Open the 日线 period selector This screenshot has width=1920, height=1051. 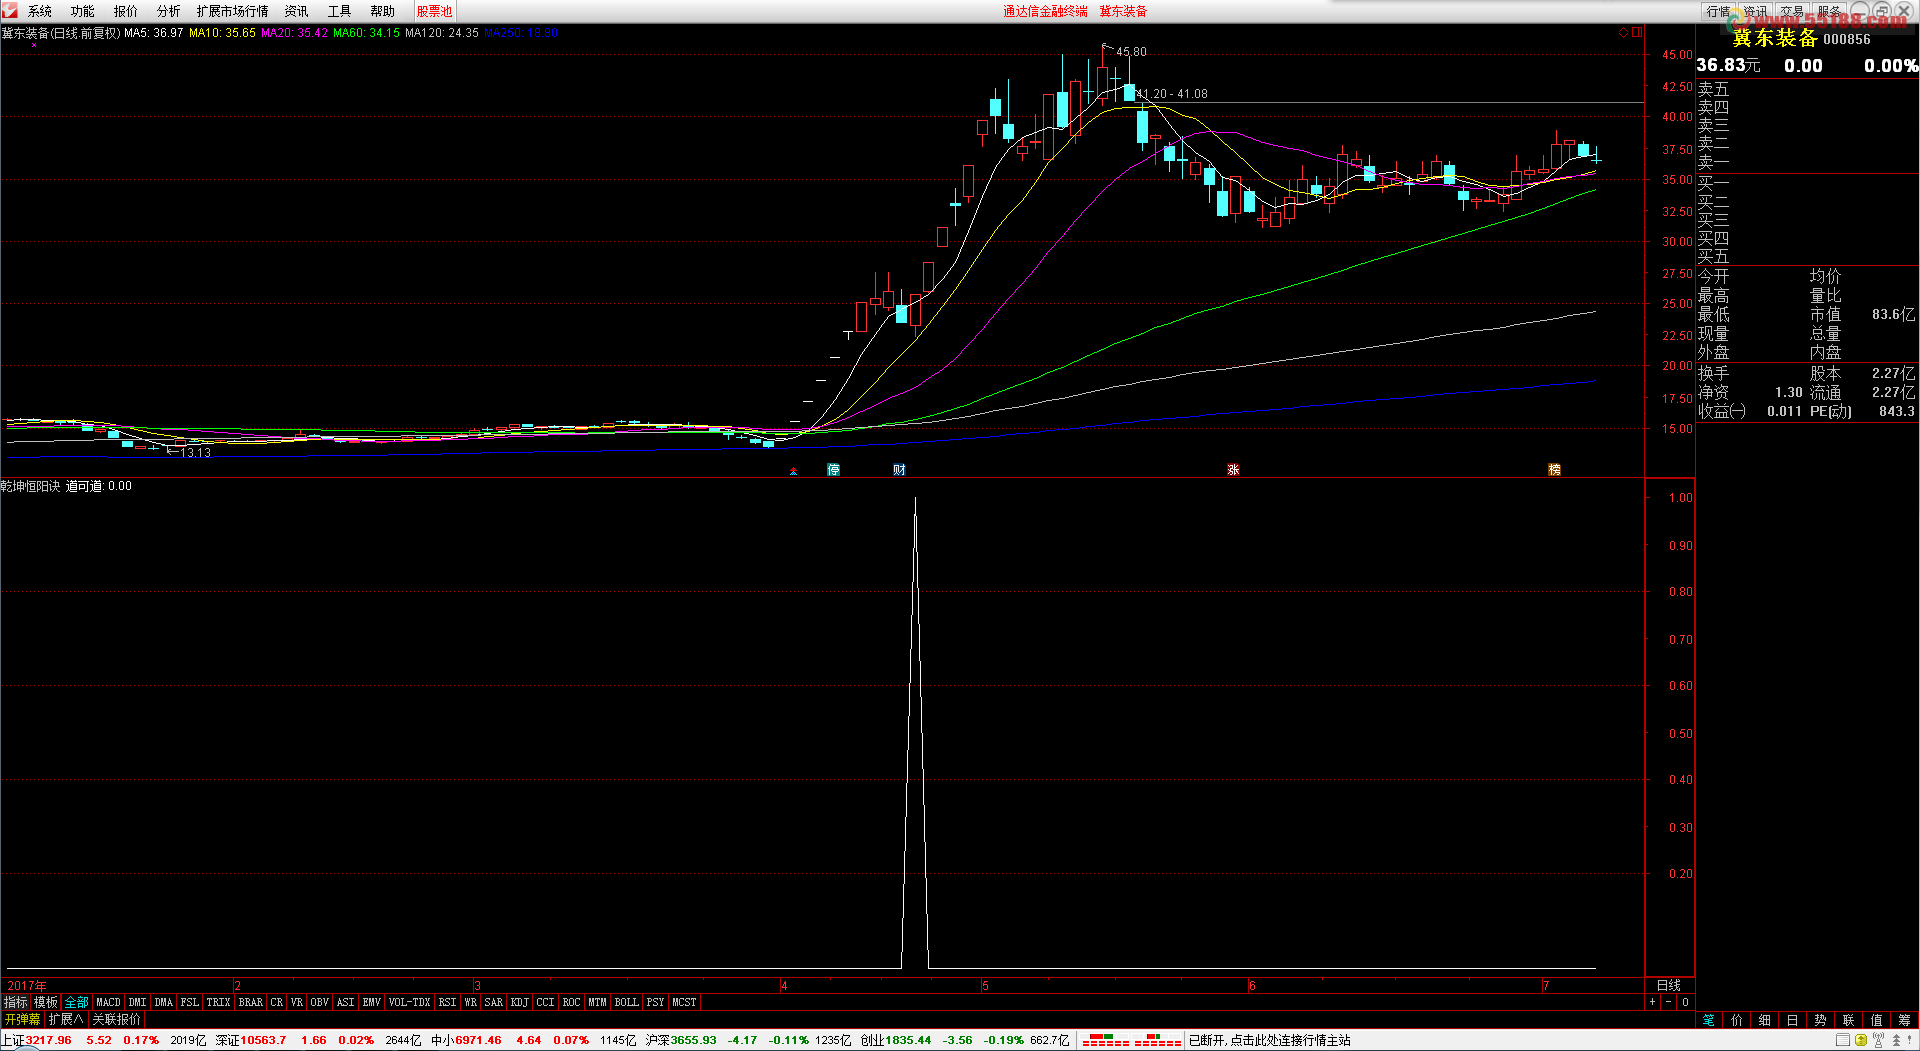click(x=1669, y=985)
